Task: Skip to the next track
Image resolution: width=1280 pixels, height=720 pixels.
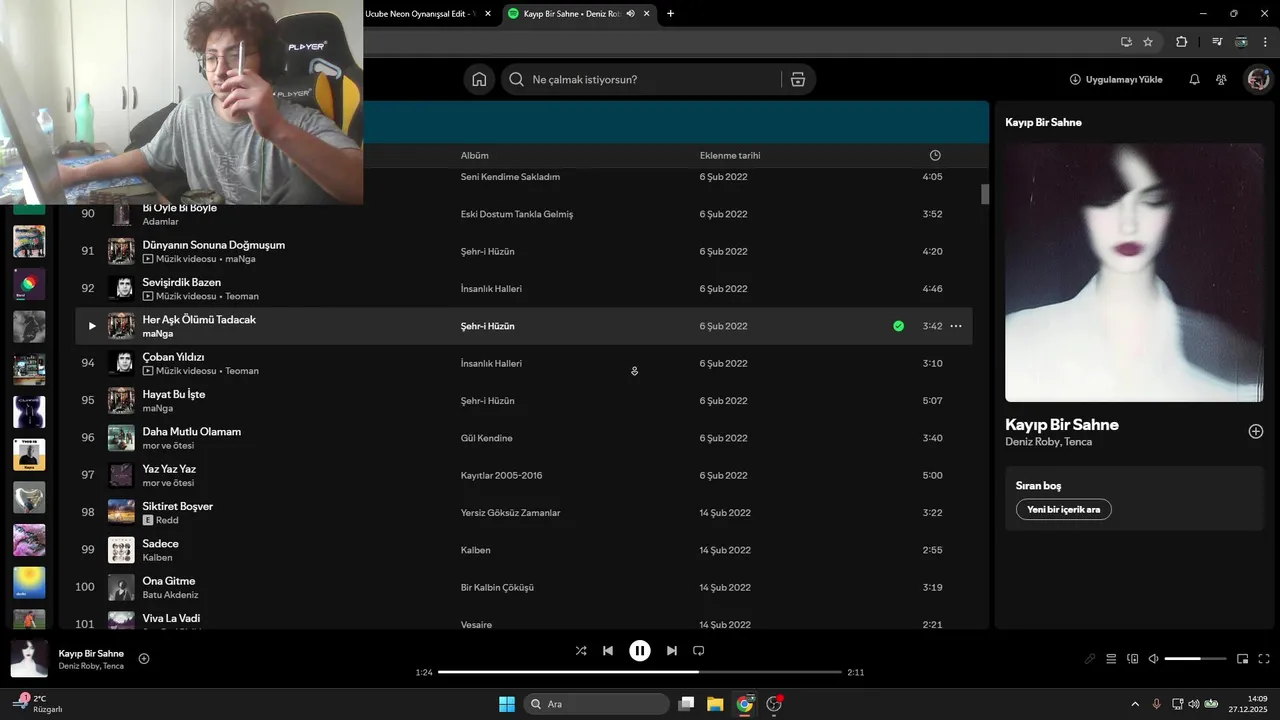Action: pos(672,650)
